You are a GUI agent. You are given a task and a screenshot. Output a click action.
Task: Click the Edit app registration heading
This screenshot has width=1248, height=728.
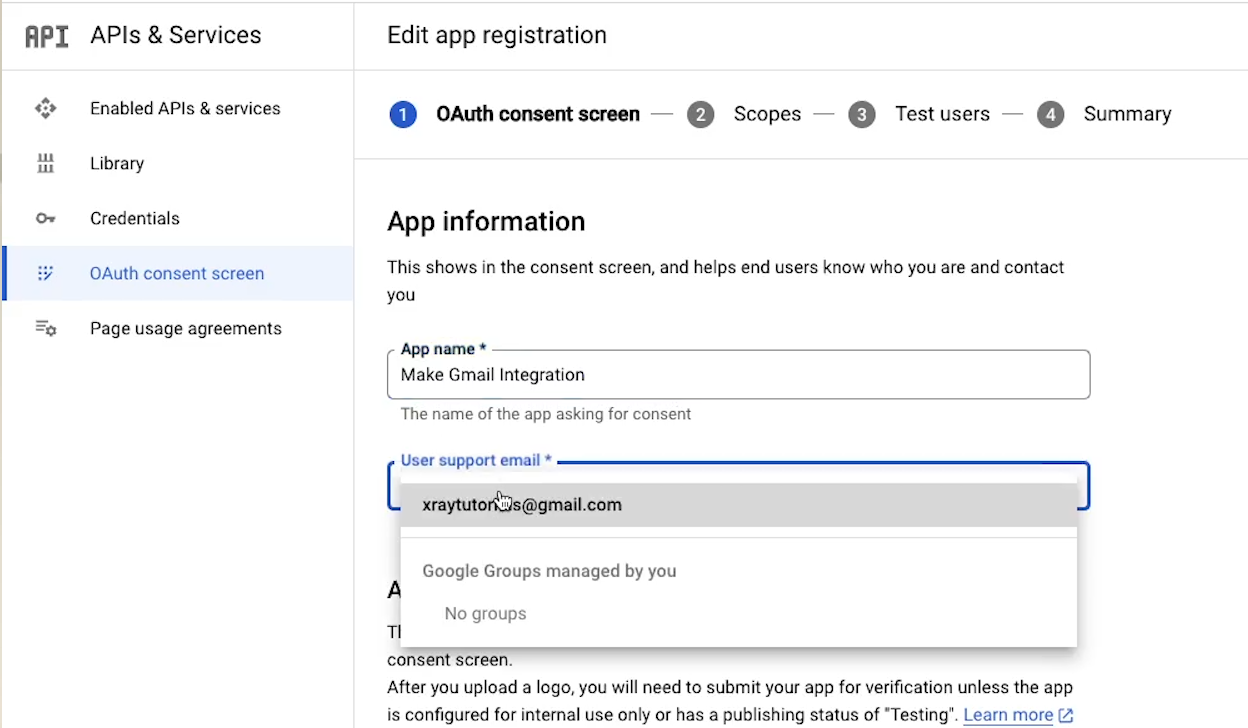click(x=497, y=35)
